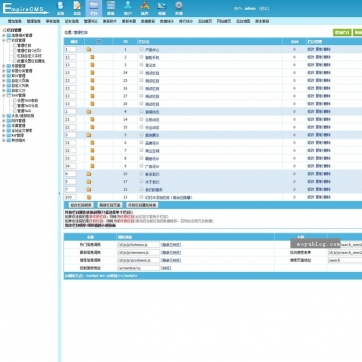The height and width of the screenshot is (362, 362).
Task: Open the Plugins (orange figure) top icon
Action: point(145,8)
